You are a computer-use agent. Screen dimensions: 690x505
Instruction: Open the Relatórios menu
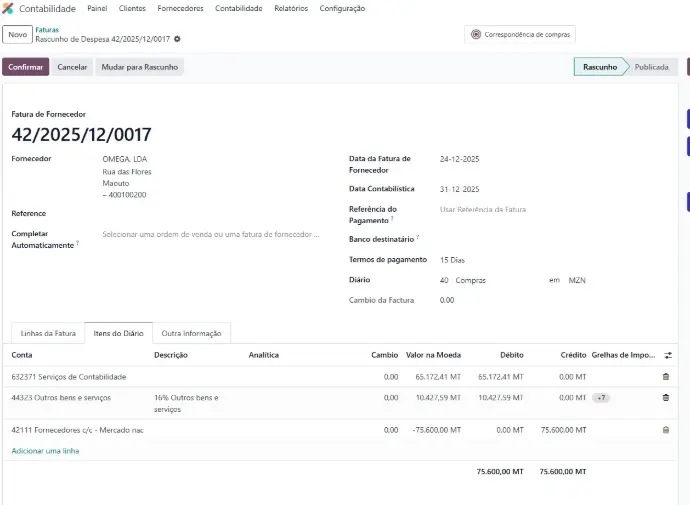[290, 8]
